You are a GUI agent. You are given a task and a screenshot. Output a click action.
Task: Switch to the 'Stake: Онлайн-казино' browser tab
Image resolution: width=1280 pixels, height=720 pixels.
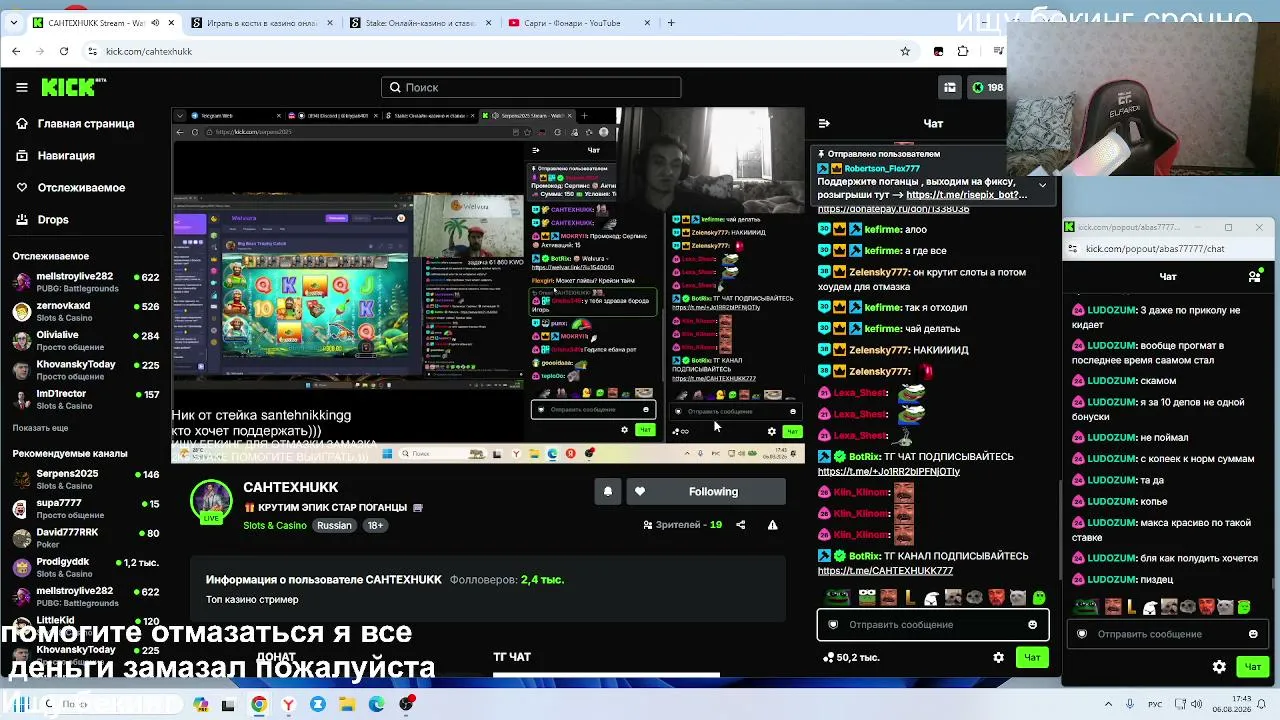419,23
